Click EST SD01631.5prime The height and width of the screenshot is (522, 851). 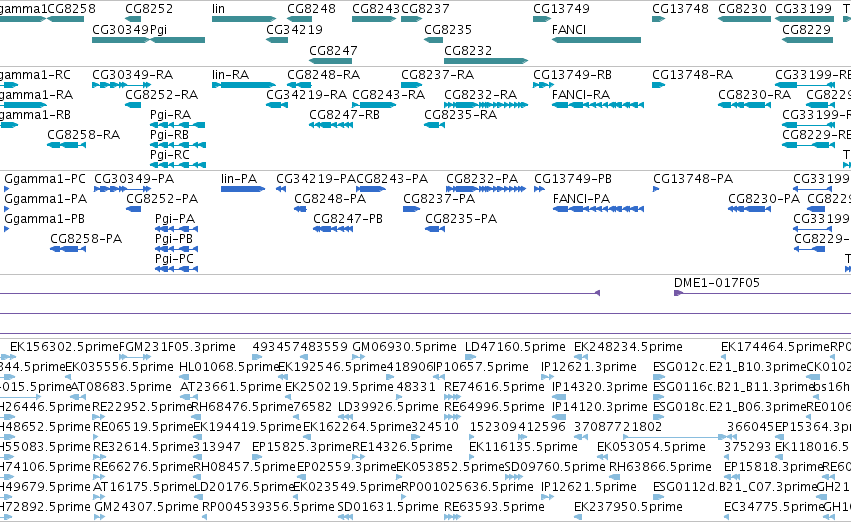(x=345, y=517)
